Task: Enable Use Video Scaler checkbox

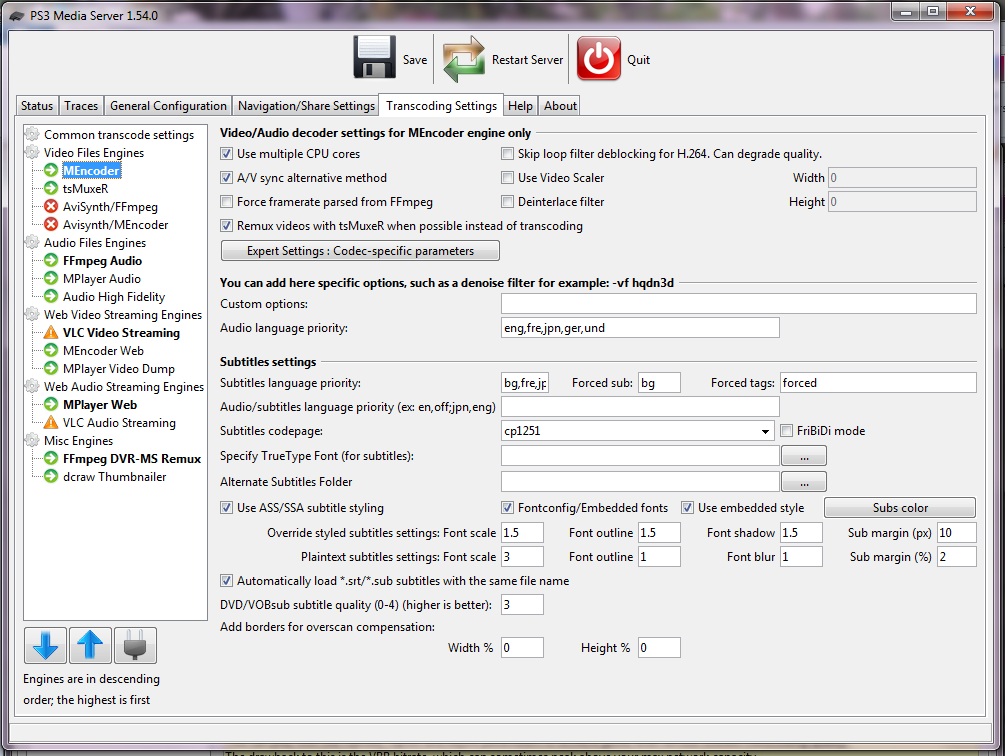Action: point(507,177)
